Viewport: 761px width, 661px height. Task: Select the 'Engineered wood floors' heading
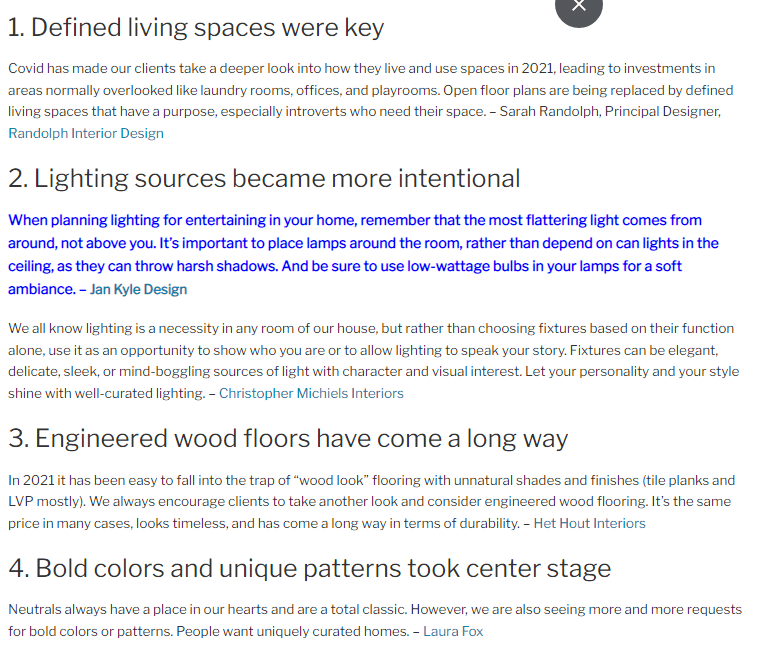click(288, 439)
